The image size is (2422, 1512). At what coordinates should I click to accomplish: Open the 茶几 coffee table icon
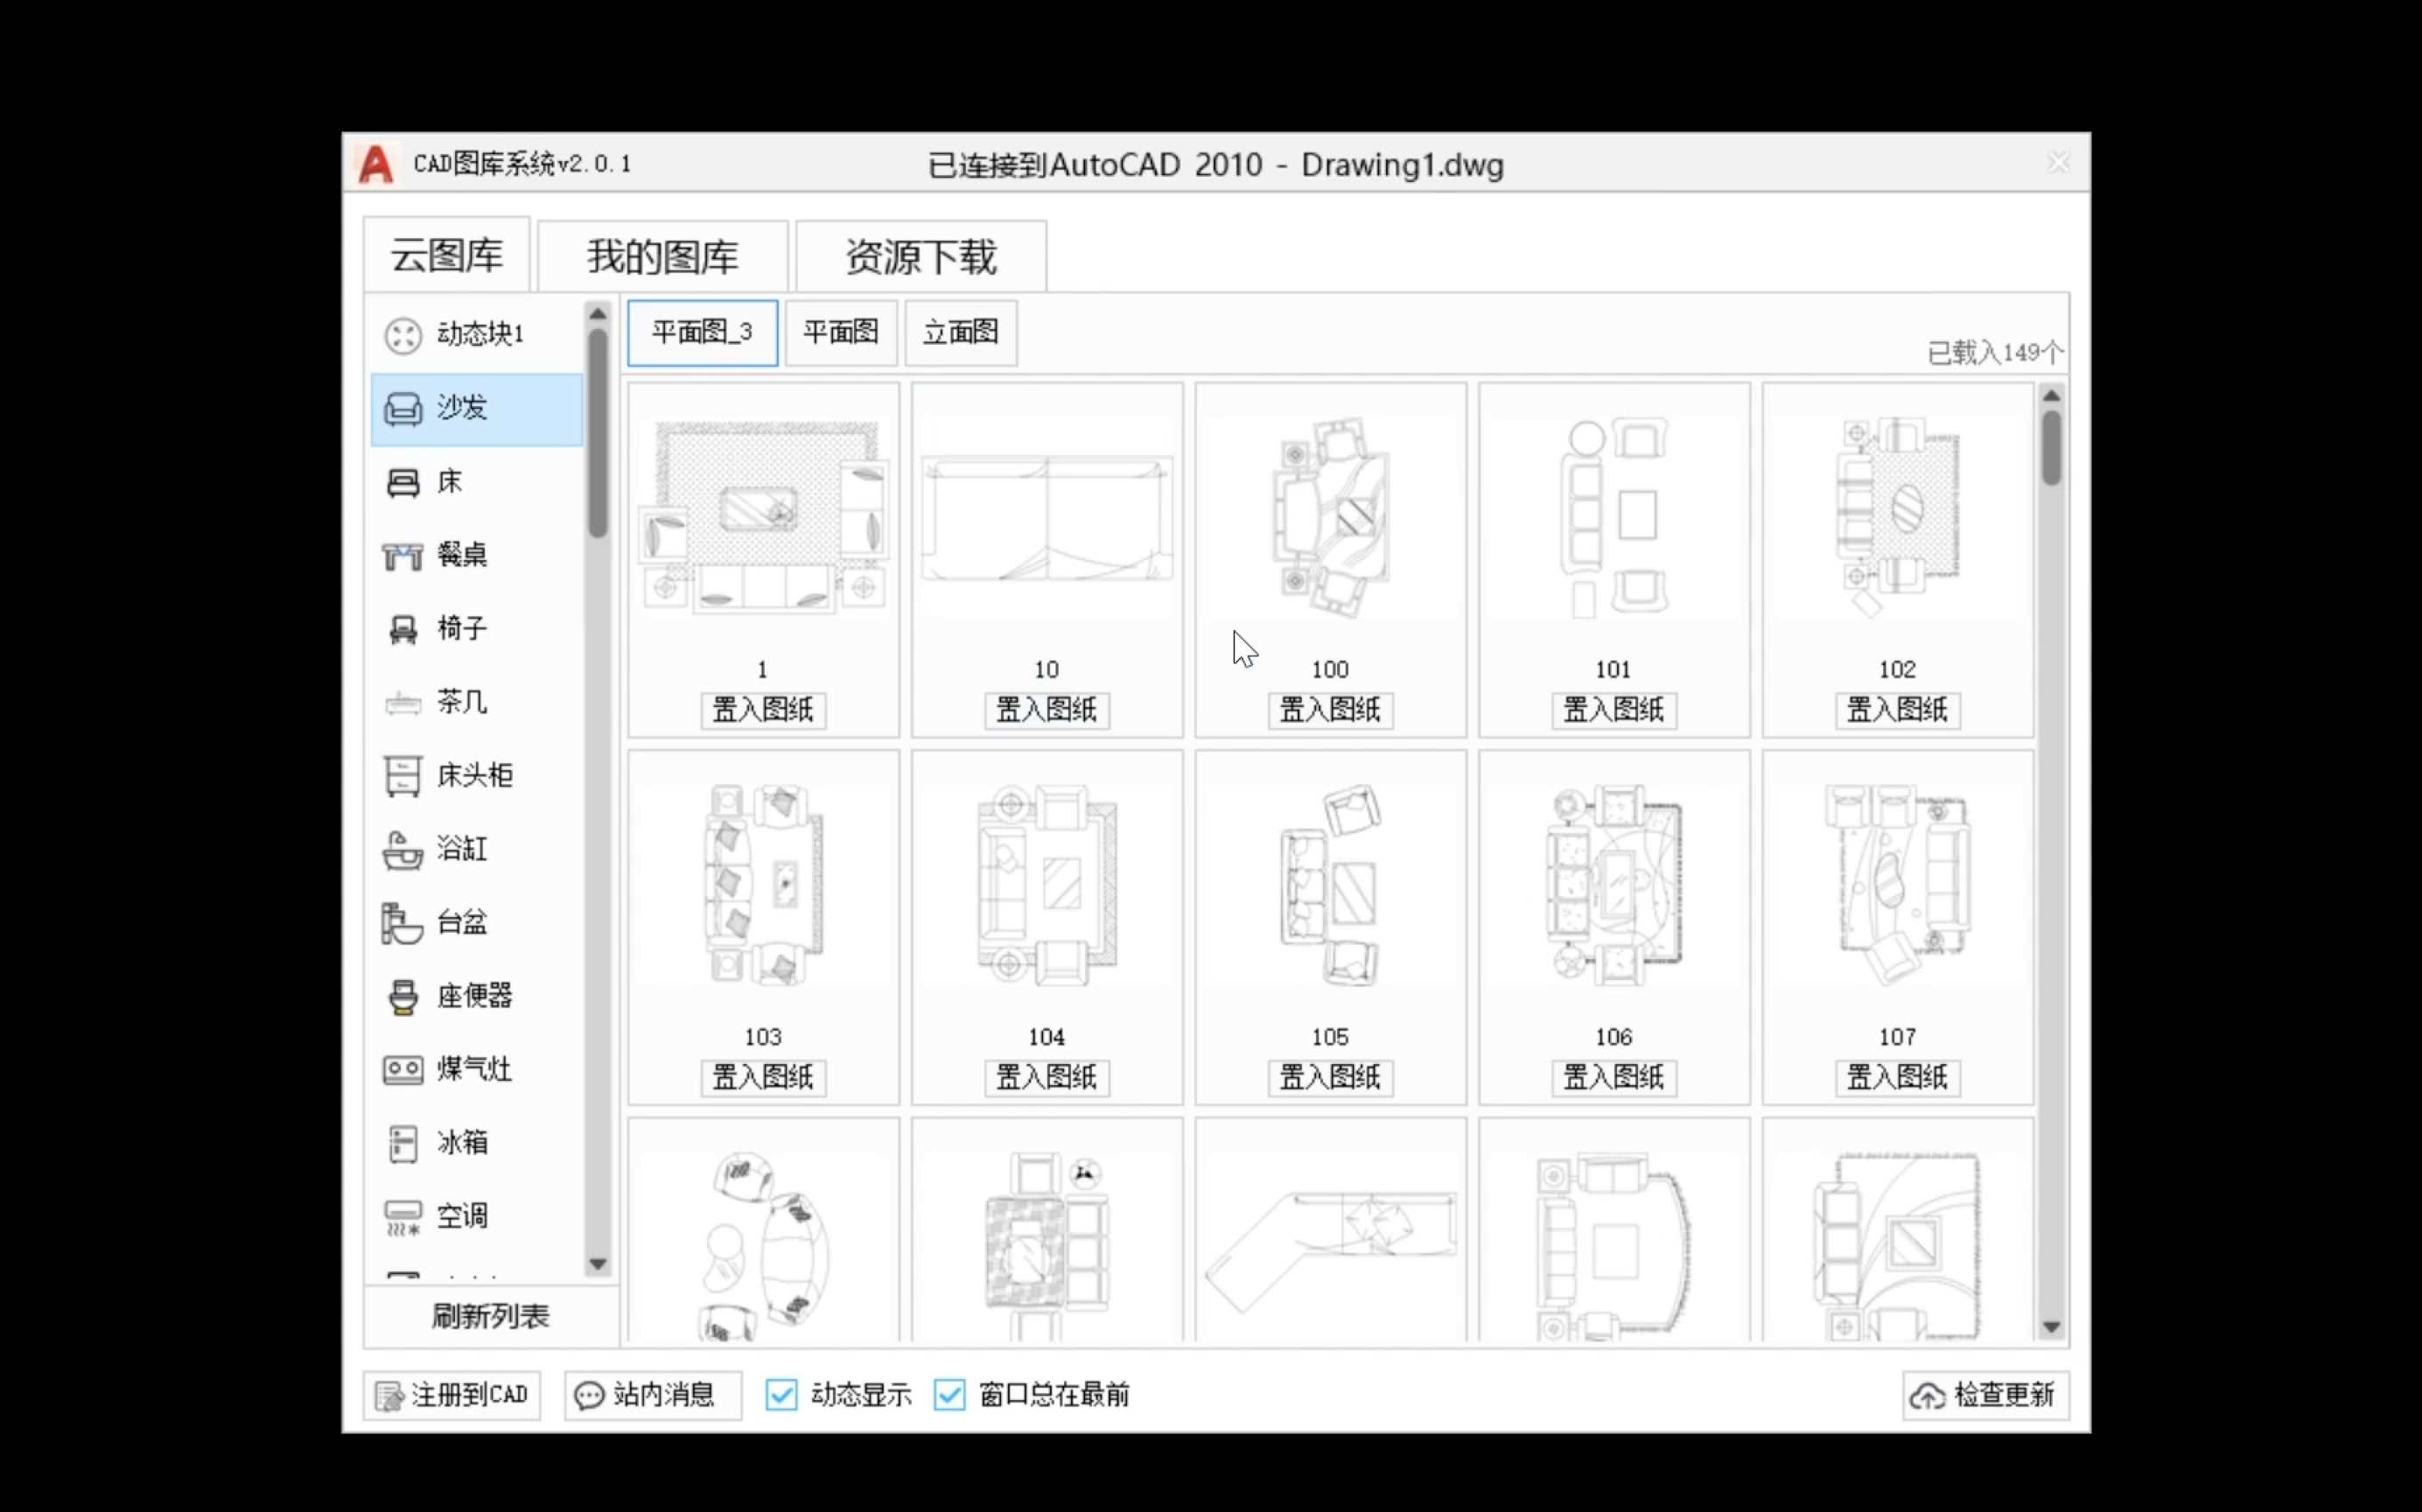[403, 703]
